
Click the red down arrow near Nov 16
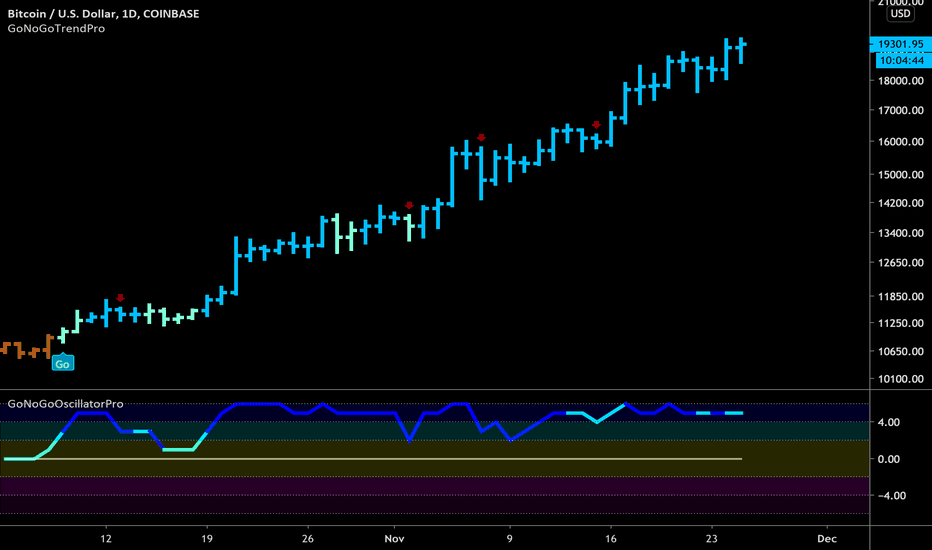596,125
